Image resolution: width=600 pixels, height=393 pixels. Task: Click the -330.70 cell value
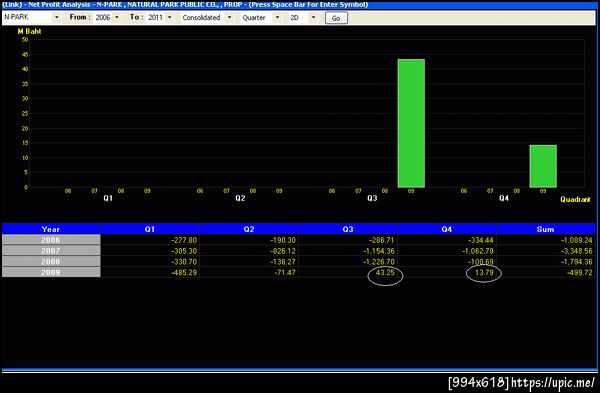[184, 262]
